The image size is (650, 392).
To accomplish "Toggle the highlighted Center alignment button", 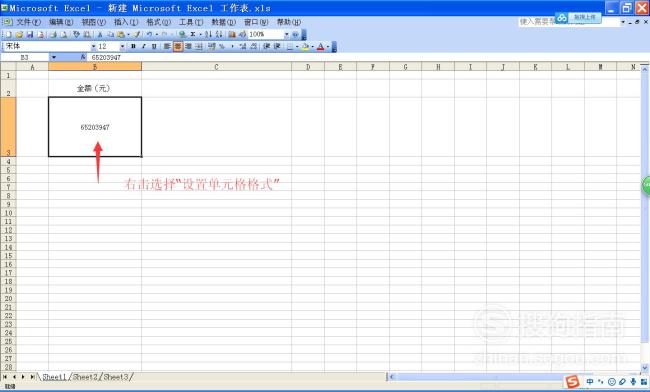I will click(x=178, y=46).
